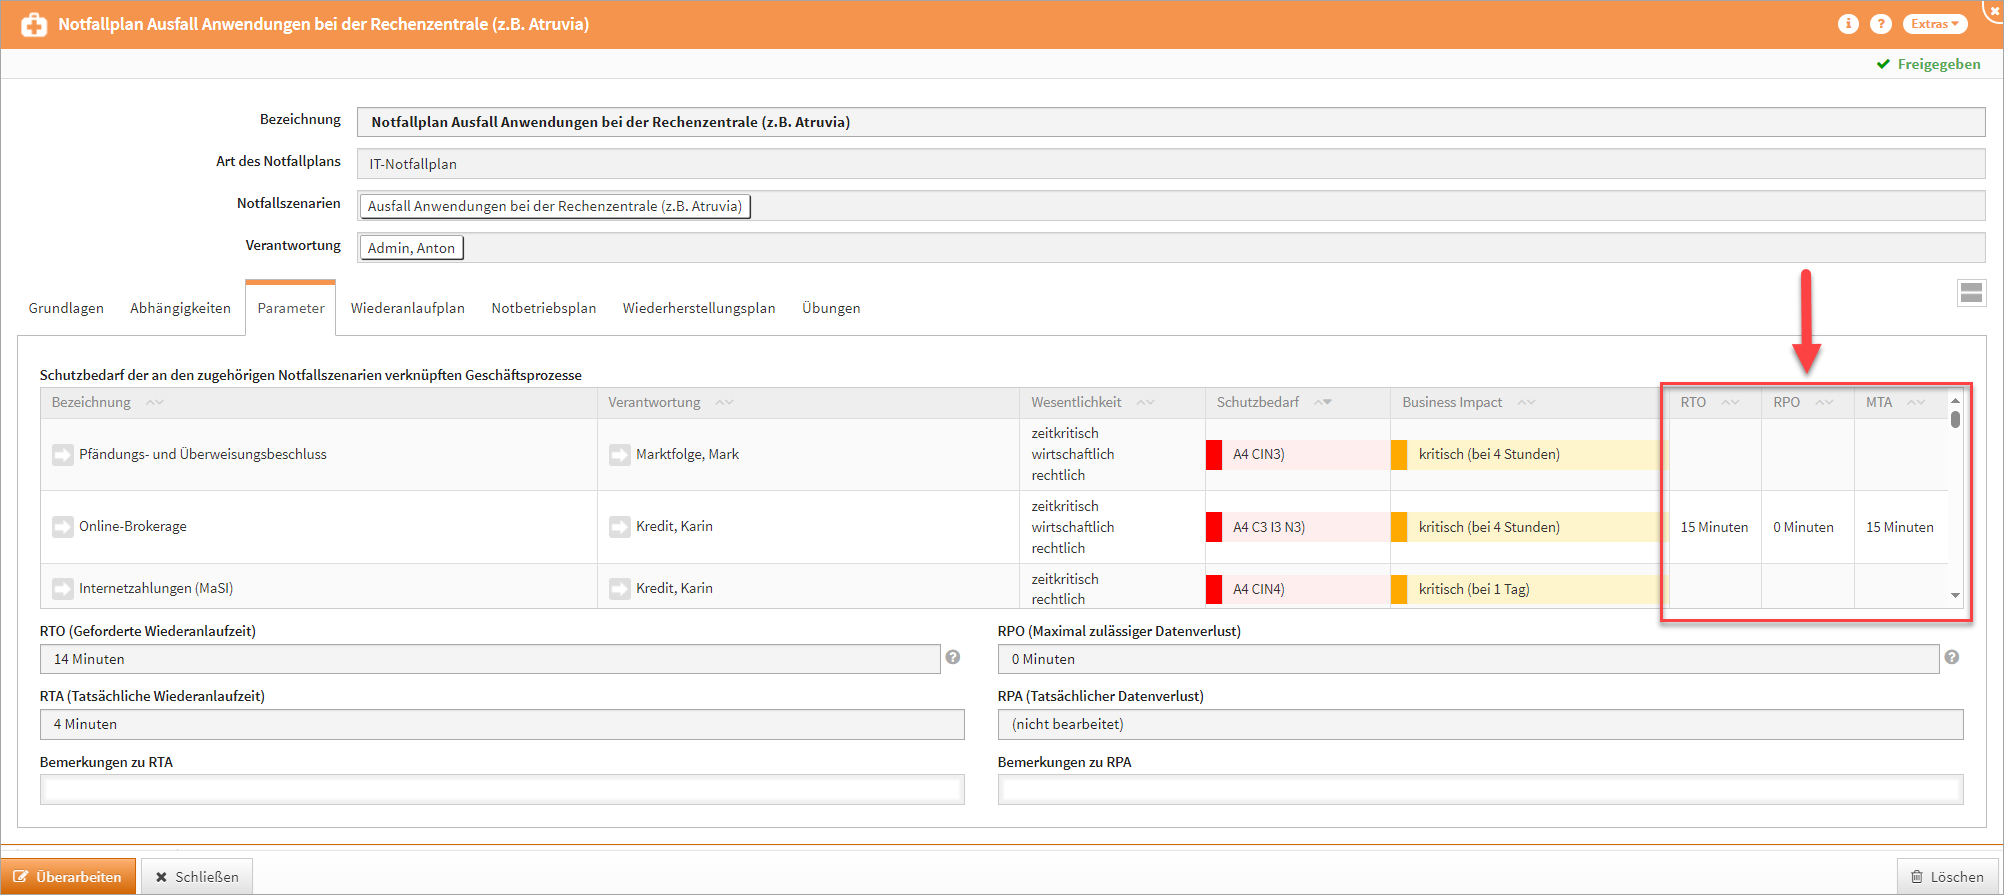
Task: Click the red Schutzbedarf swatch for Online-Brokerage
Action: click(x=1214, y=527)
